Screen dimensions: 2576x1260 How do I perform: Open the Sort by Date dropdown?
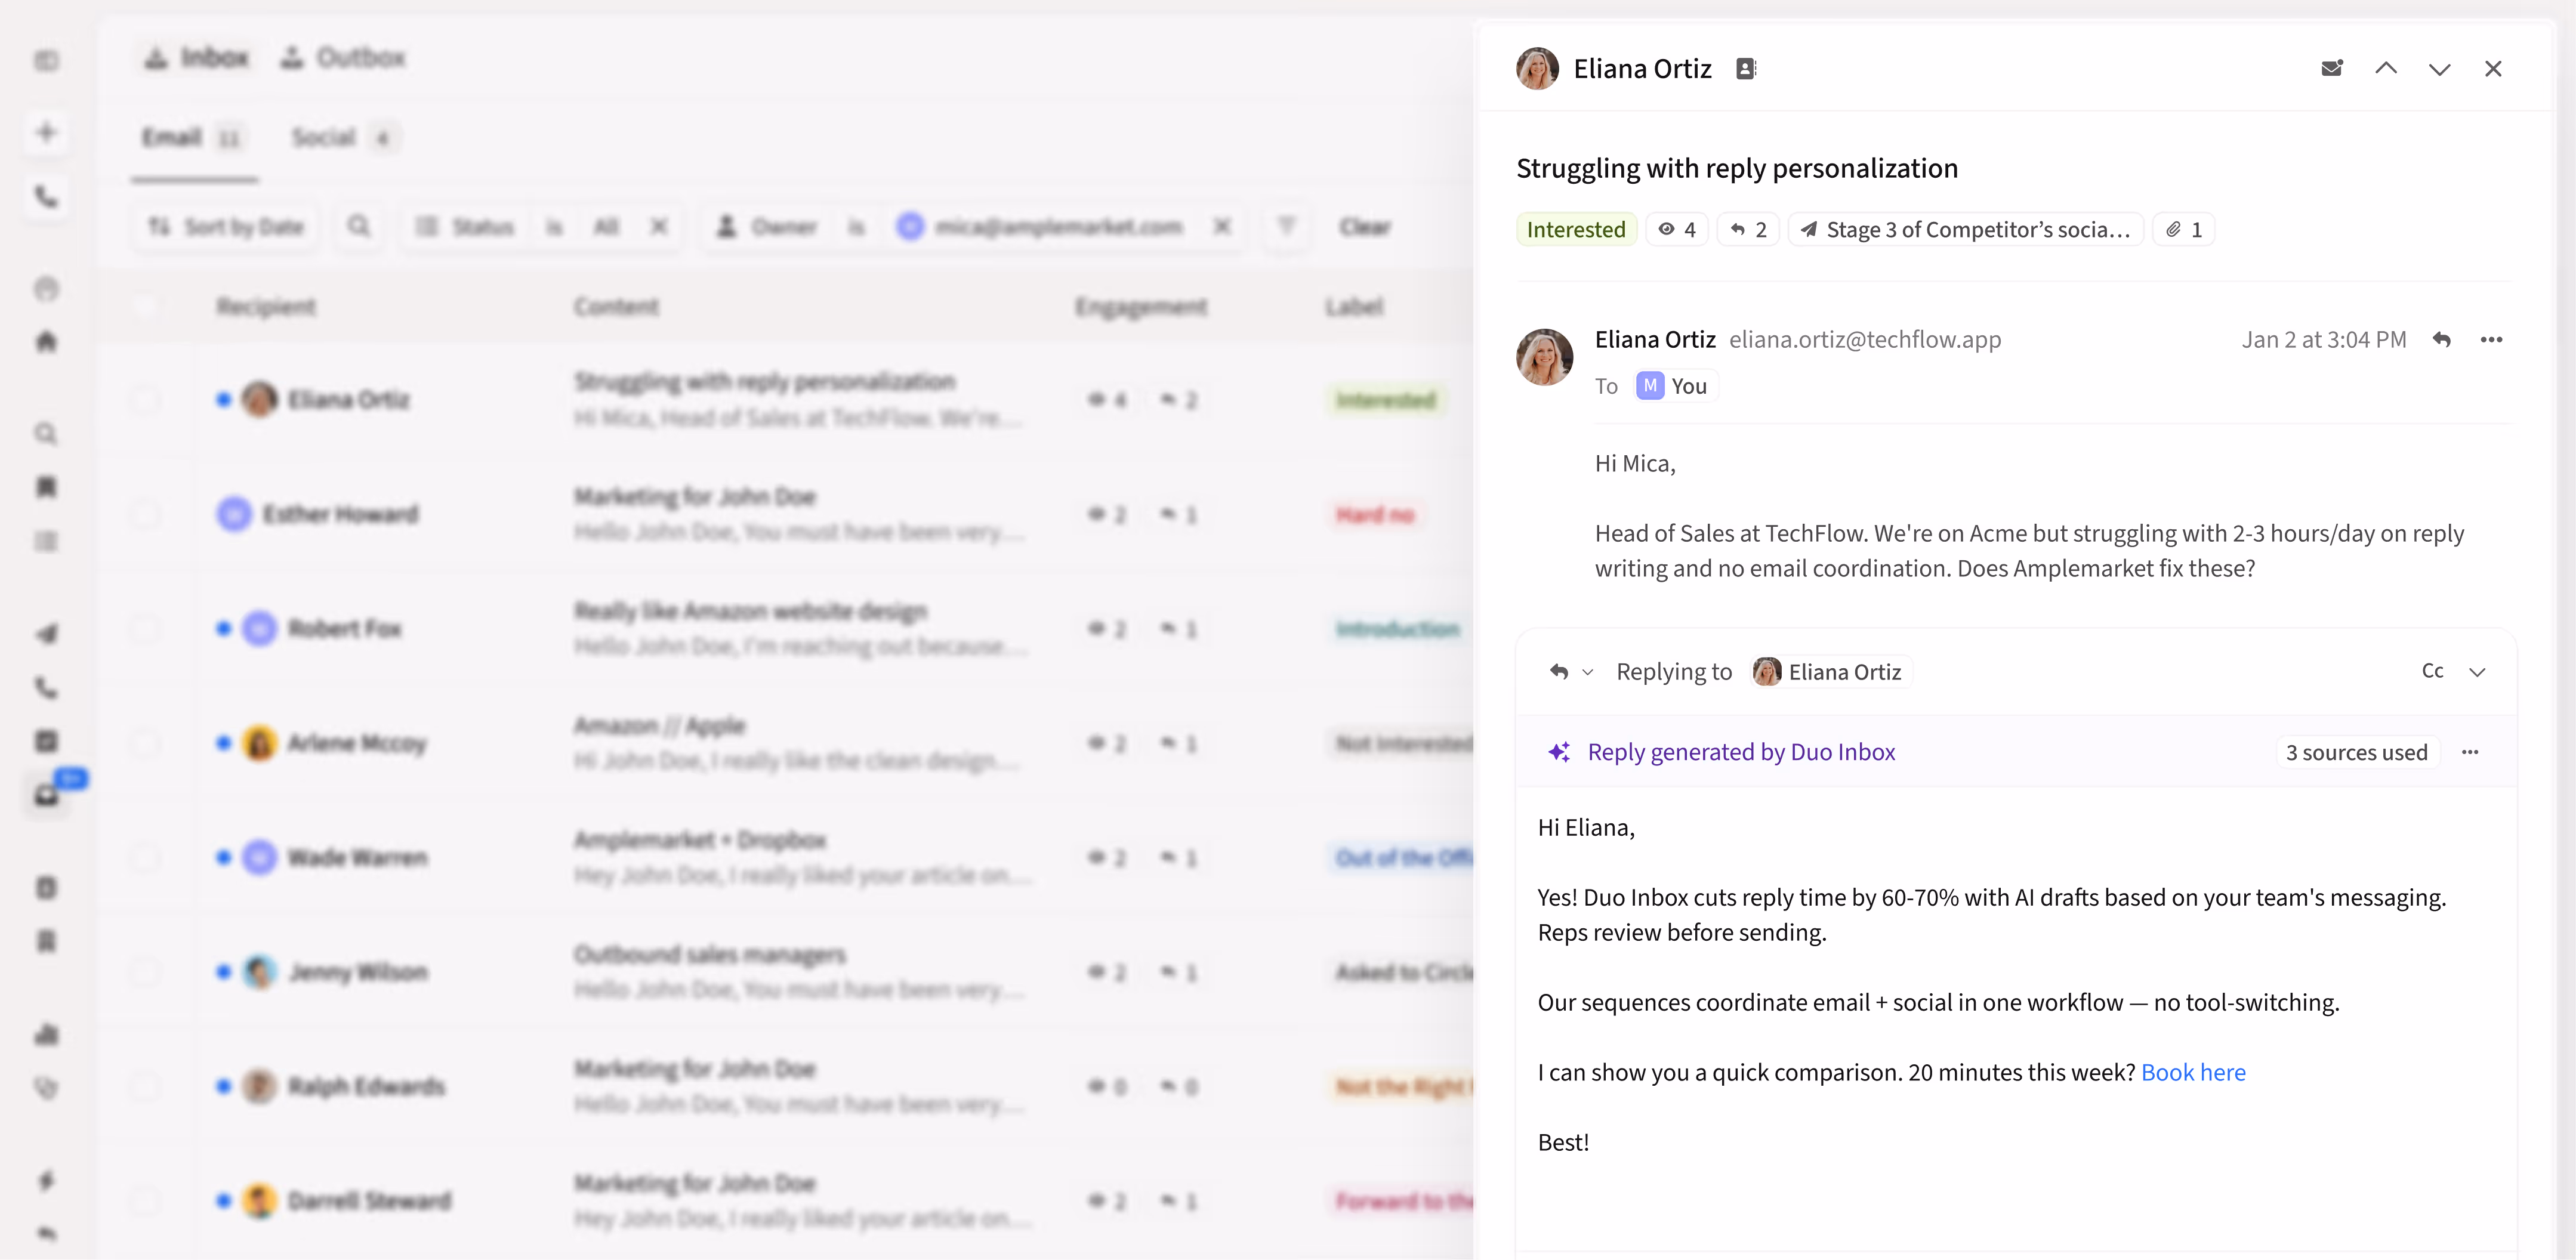point(224,226)
